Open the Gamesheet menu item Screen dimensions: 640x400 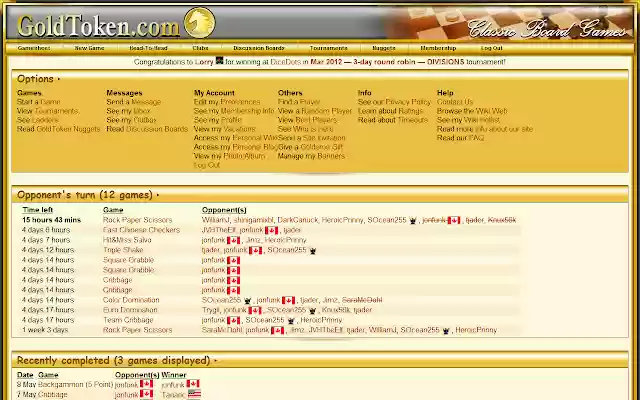(x=34, y=48)
